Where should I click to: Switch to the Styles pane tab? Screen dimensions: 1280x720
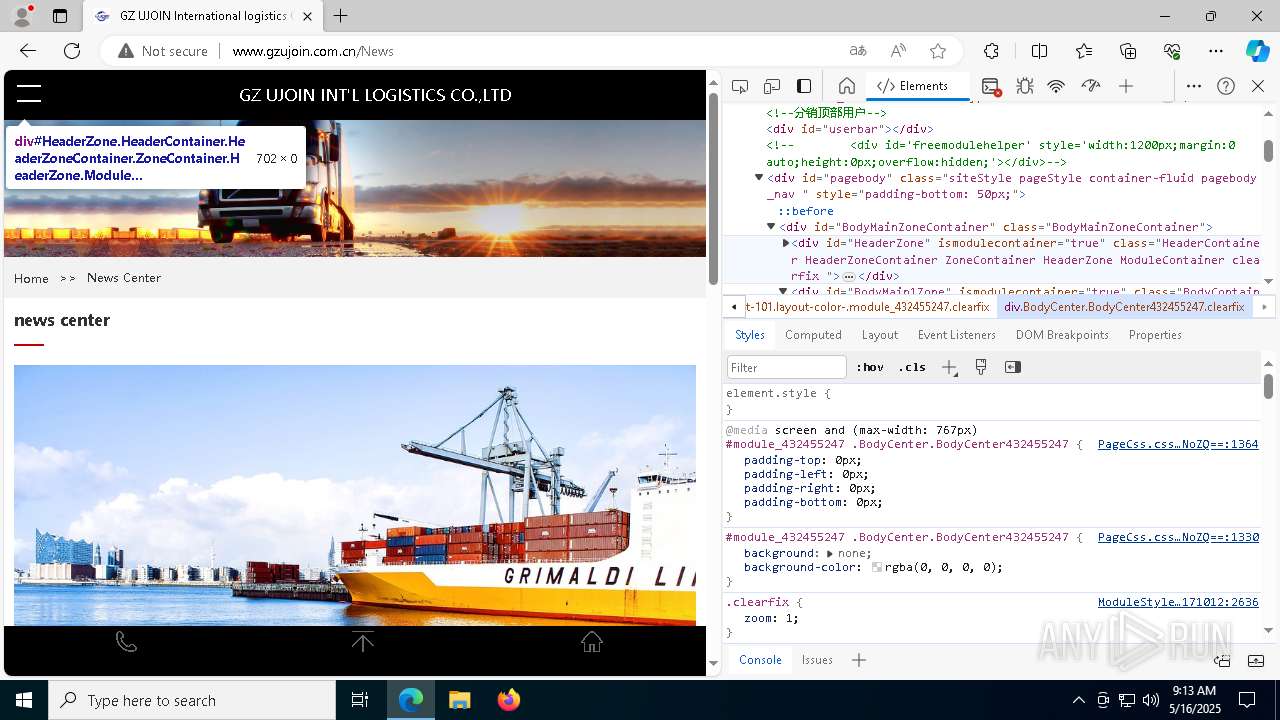pos(750,335)
